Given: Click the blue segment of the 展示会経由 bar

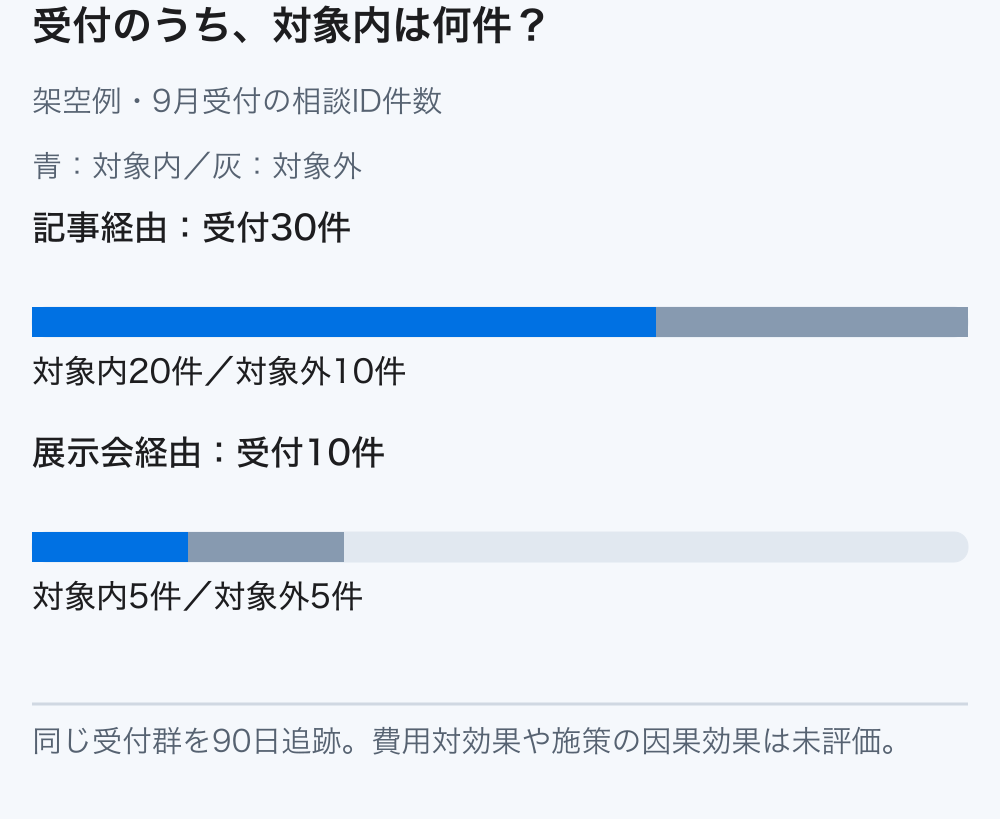Looking at the screenshot, I should [x=110, y=547].
